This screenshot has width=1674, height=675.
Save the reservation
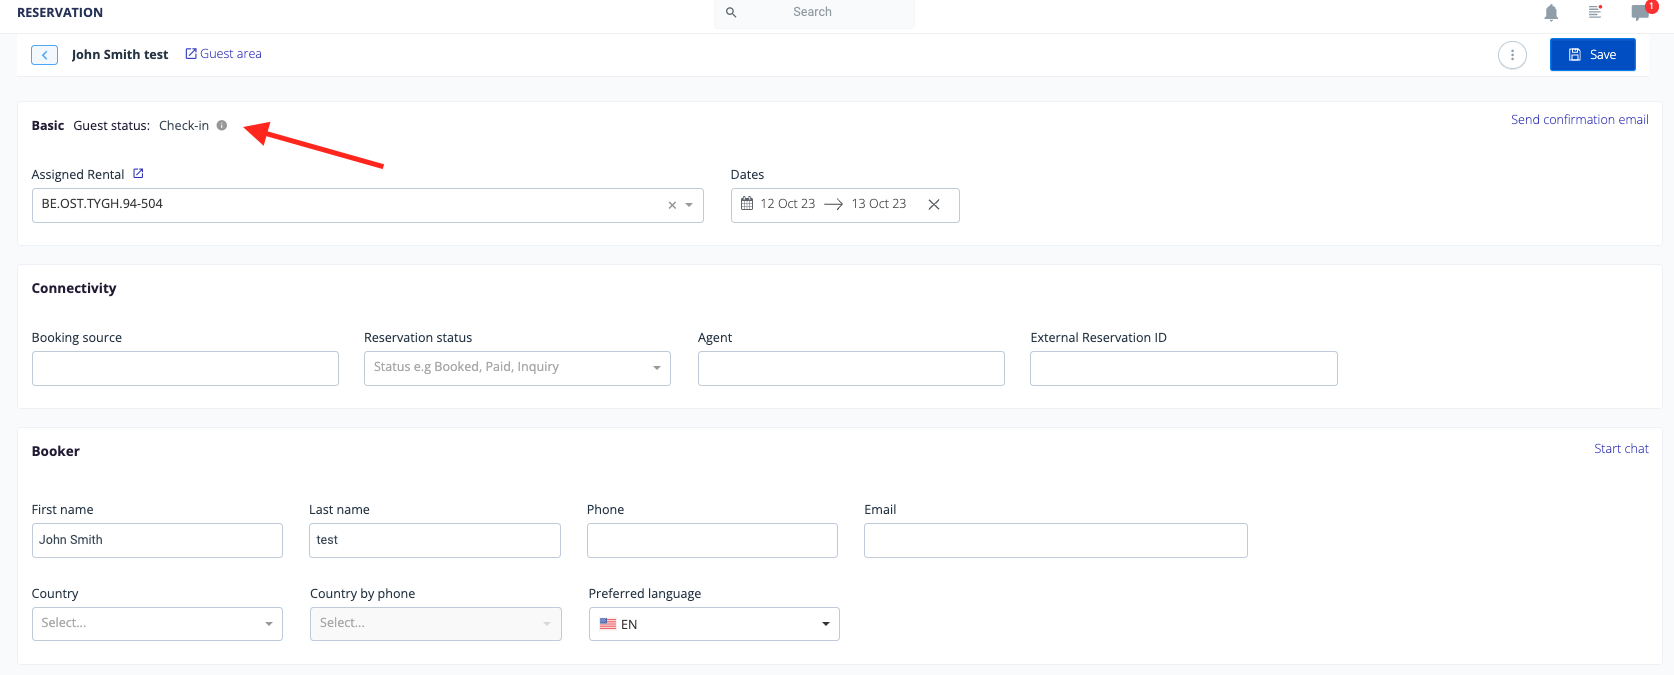(1592, 55)
